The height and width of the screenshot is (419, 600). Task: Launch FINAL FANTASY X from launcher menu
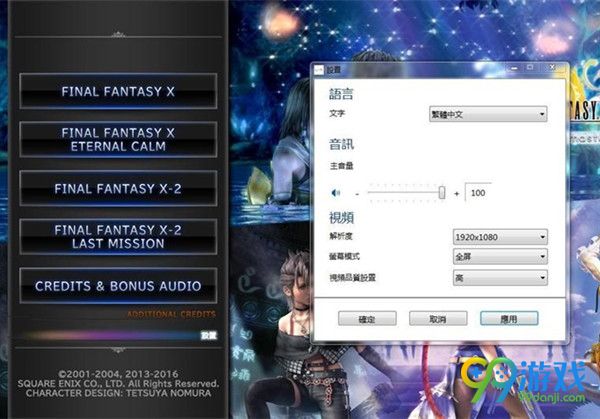(x=118, y=91)
